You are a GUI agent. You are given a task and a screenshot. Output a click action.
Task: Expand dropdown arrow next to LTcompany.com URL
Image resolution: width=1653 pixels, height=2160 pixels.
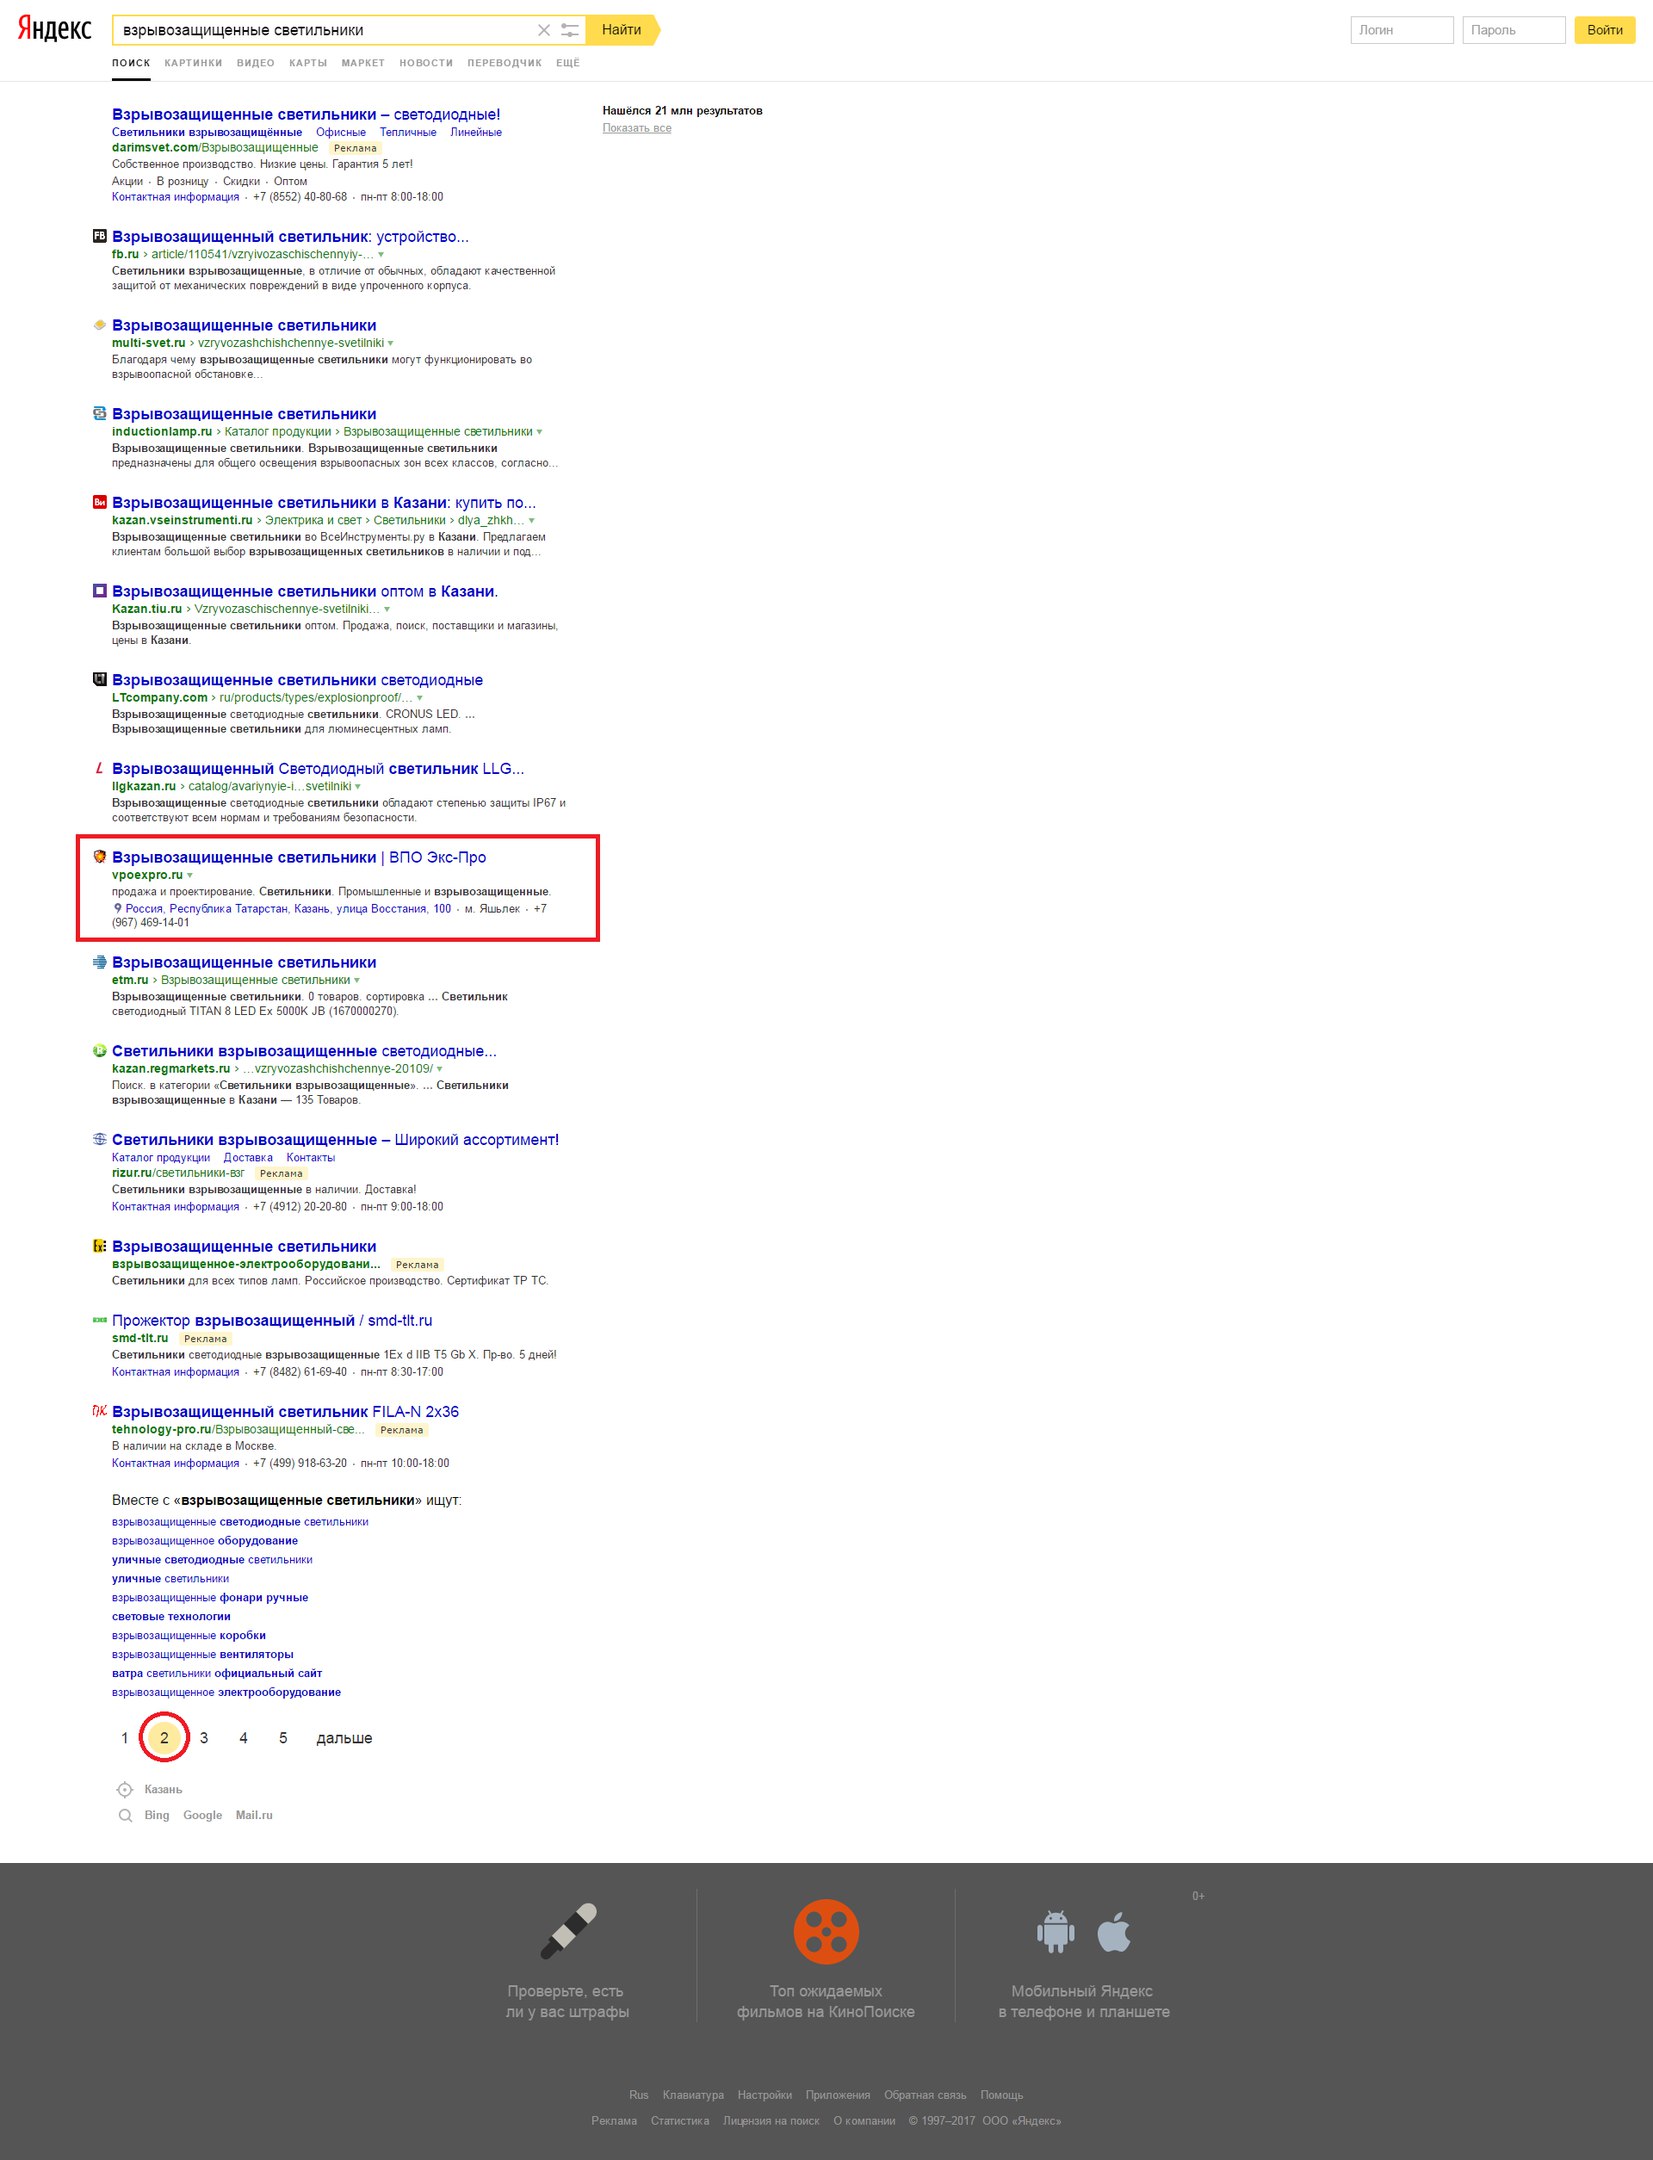[420, 698]
